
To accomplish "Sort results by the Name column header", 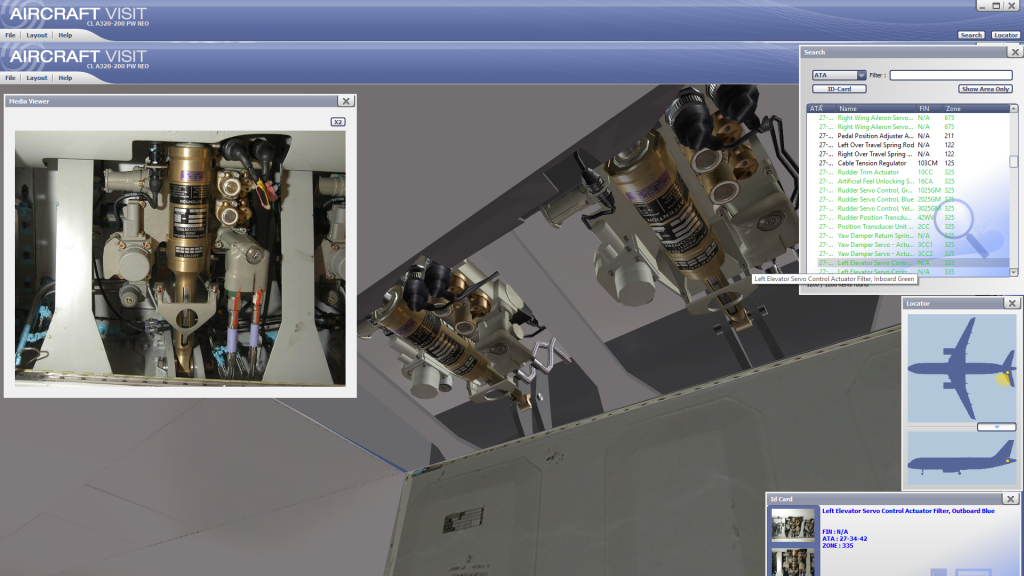I will click(x=875, y=108).
